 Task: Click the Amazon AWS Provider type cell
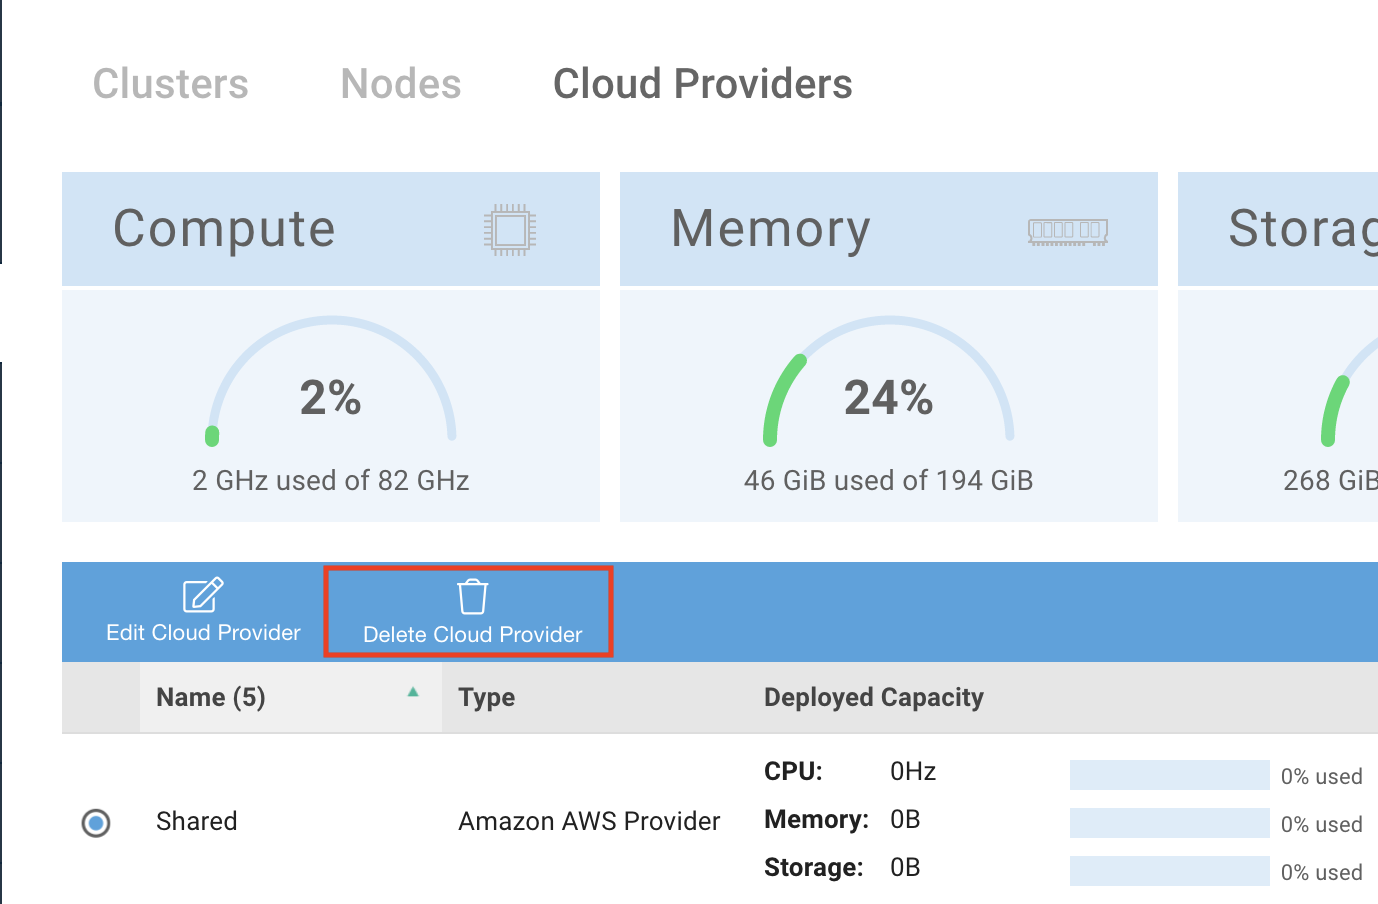pos(589,821)
